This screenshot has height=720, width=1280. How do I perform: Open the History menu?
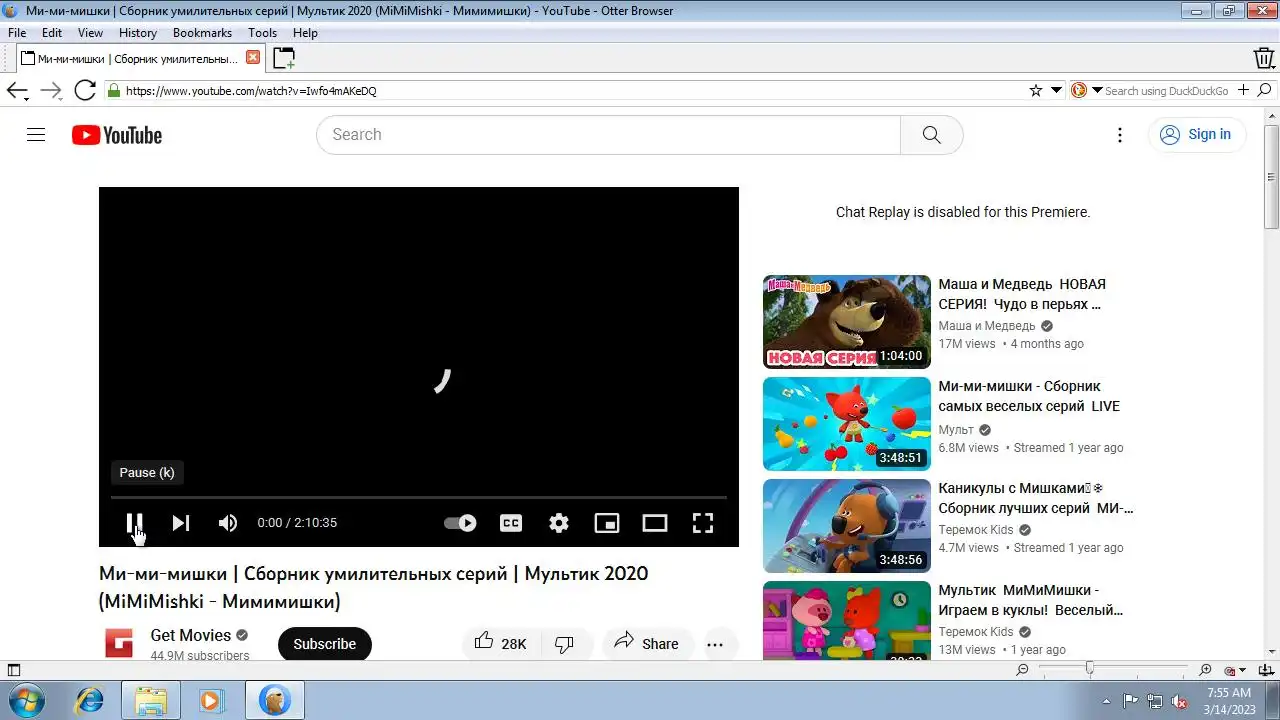(x=138, y=33)
